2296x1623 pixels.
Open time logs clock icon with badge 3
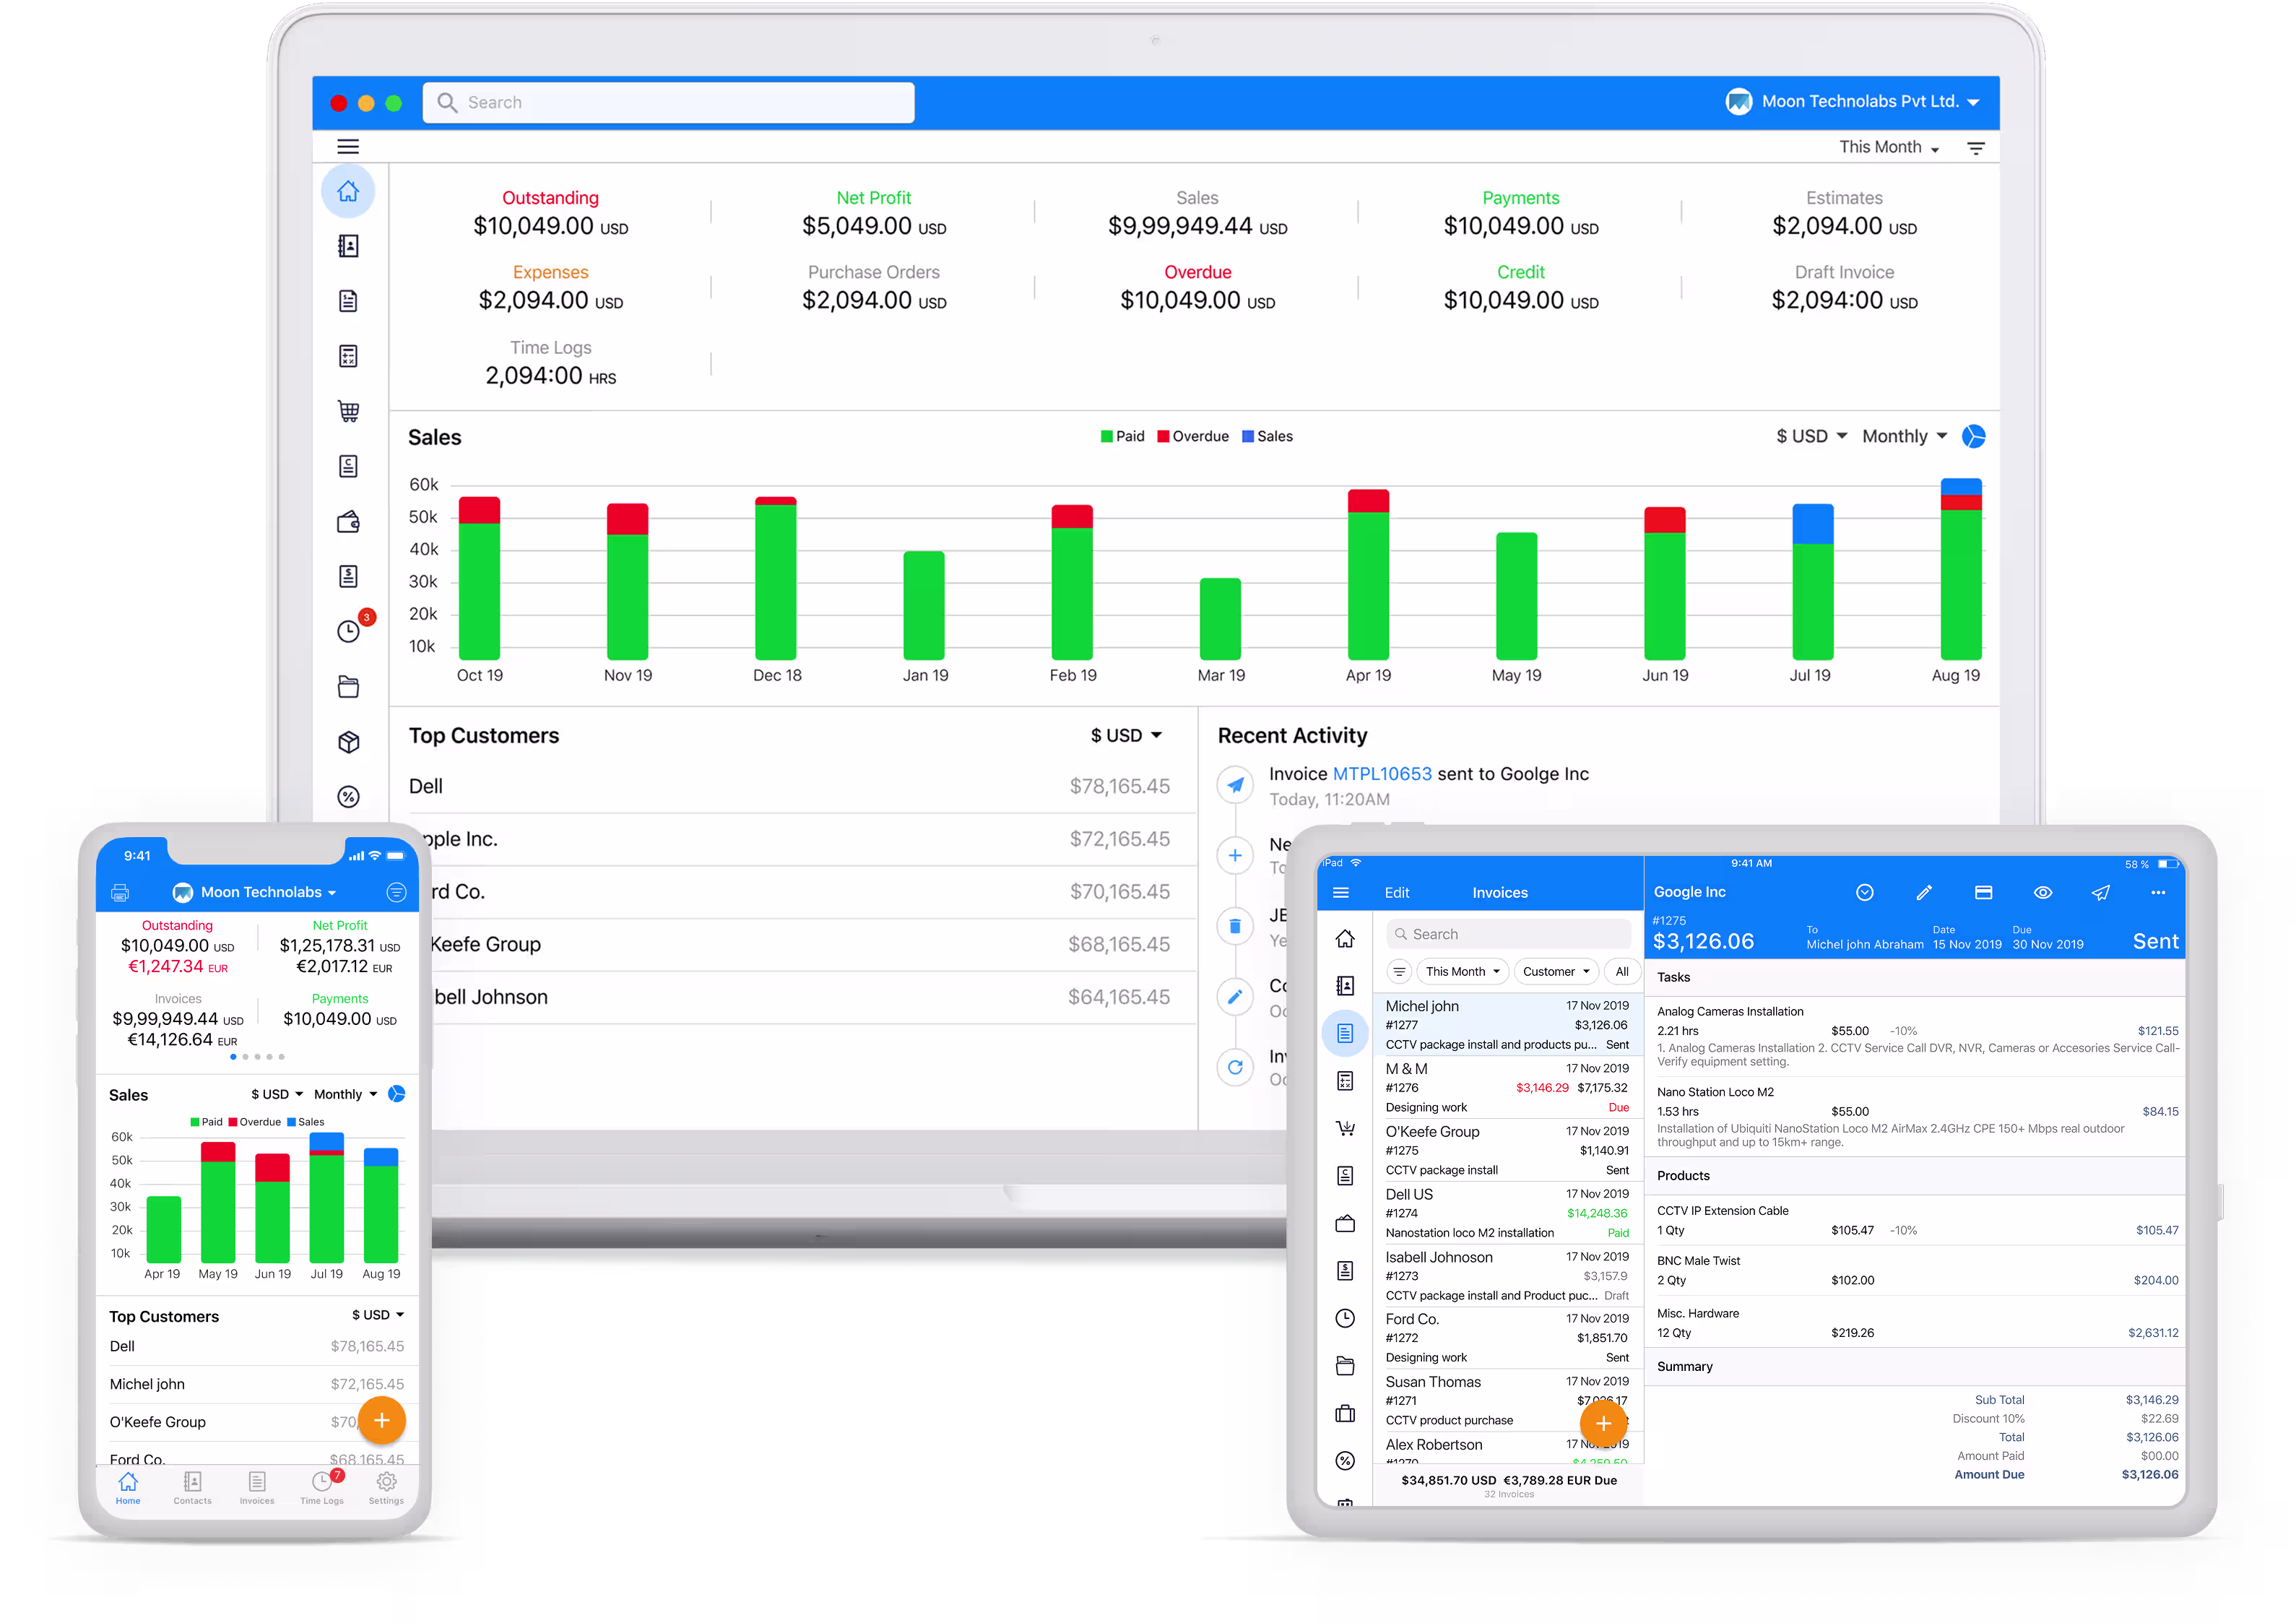pyautogui.click(x=348, y=631)
